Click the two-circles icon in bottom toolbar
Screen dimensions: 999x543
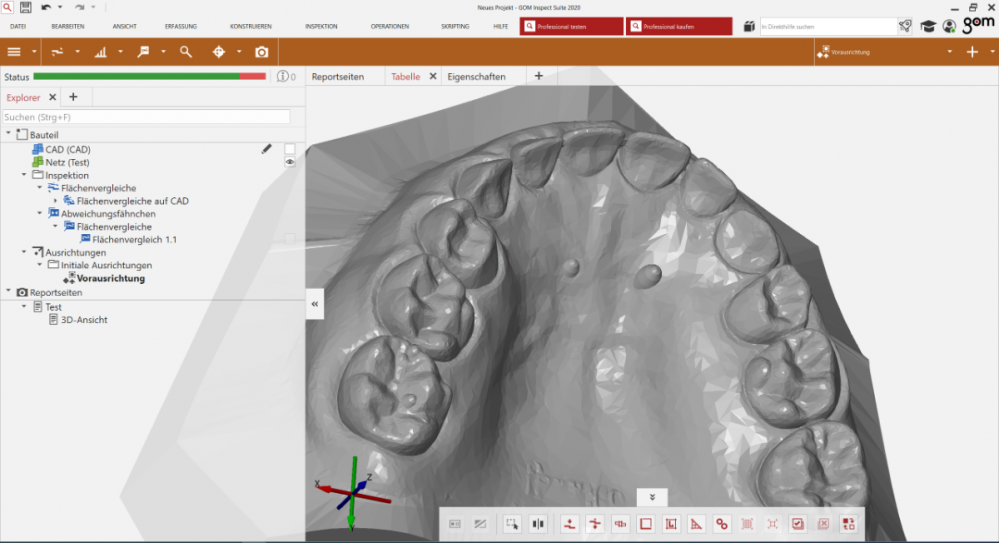721,523
